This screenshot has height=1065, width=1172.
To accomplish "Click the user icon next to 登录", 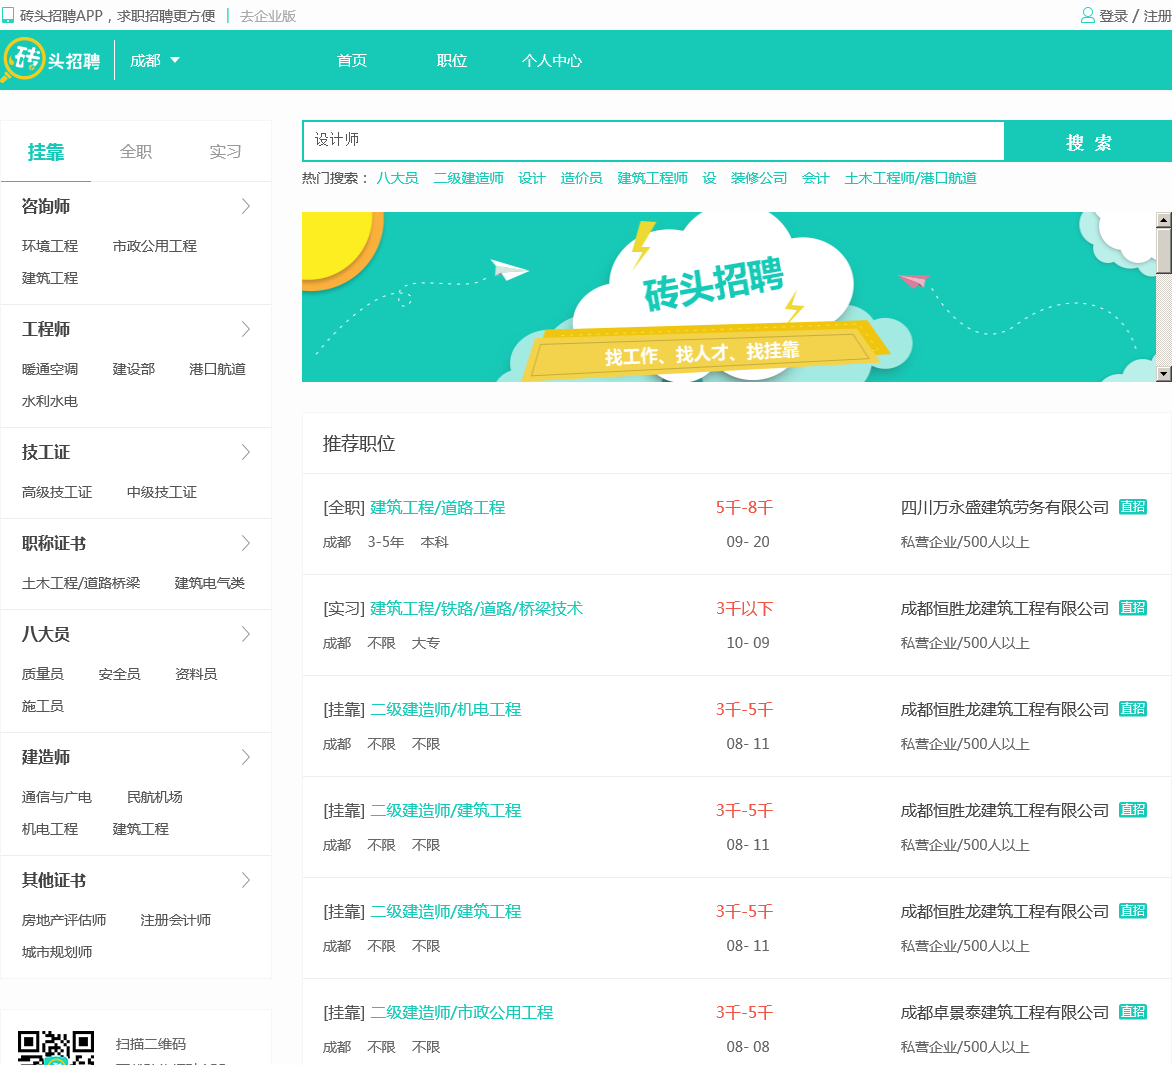I will (x=1087, y=16).
